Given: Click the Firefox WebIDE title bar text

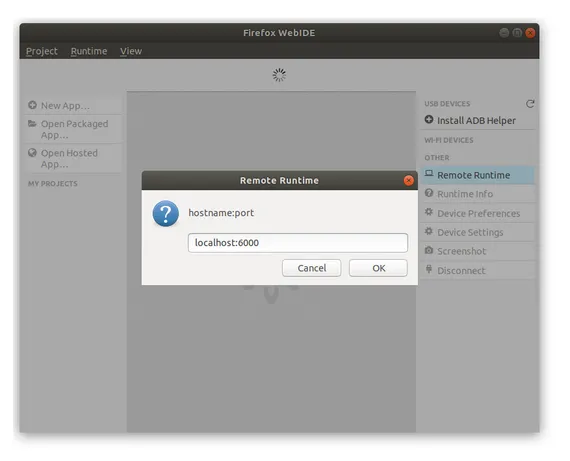Looking at the screenshot, I should click(x=279, y=33).
